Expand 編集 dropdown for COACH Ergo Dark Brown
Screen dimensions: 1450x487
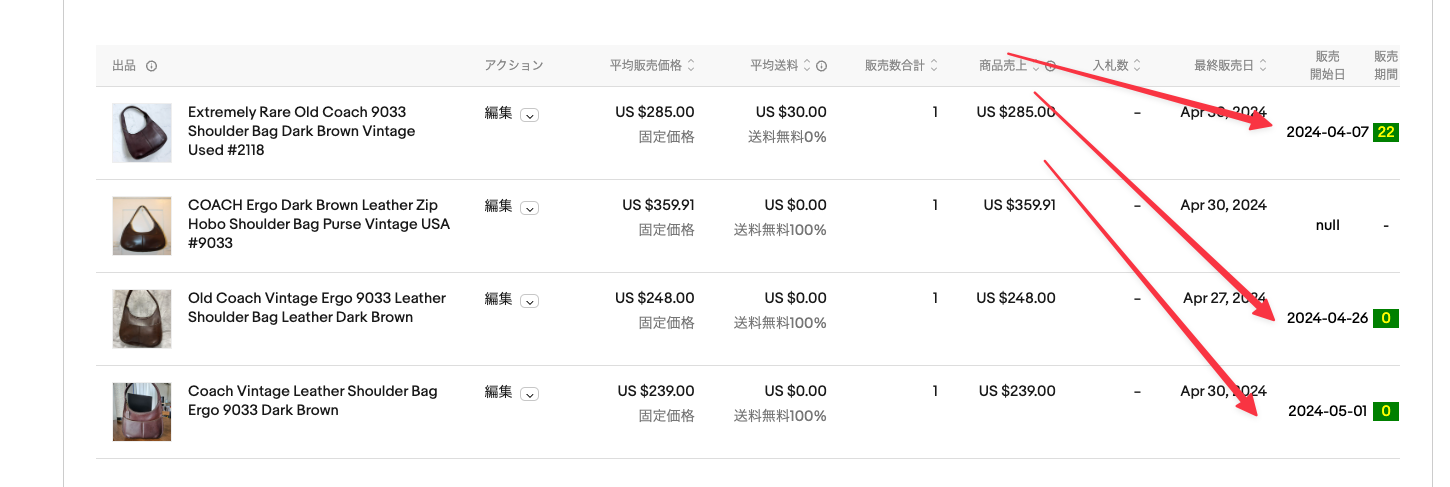[530, 207]
